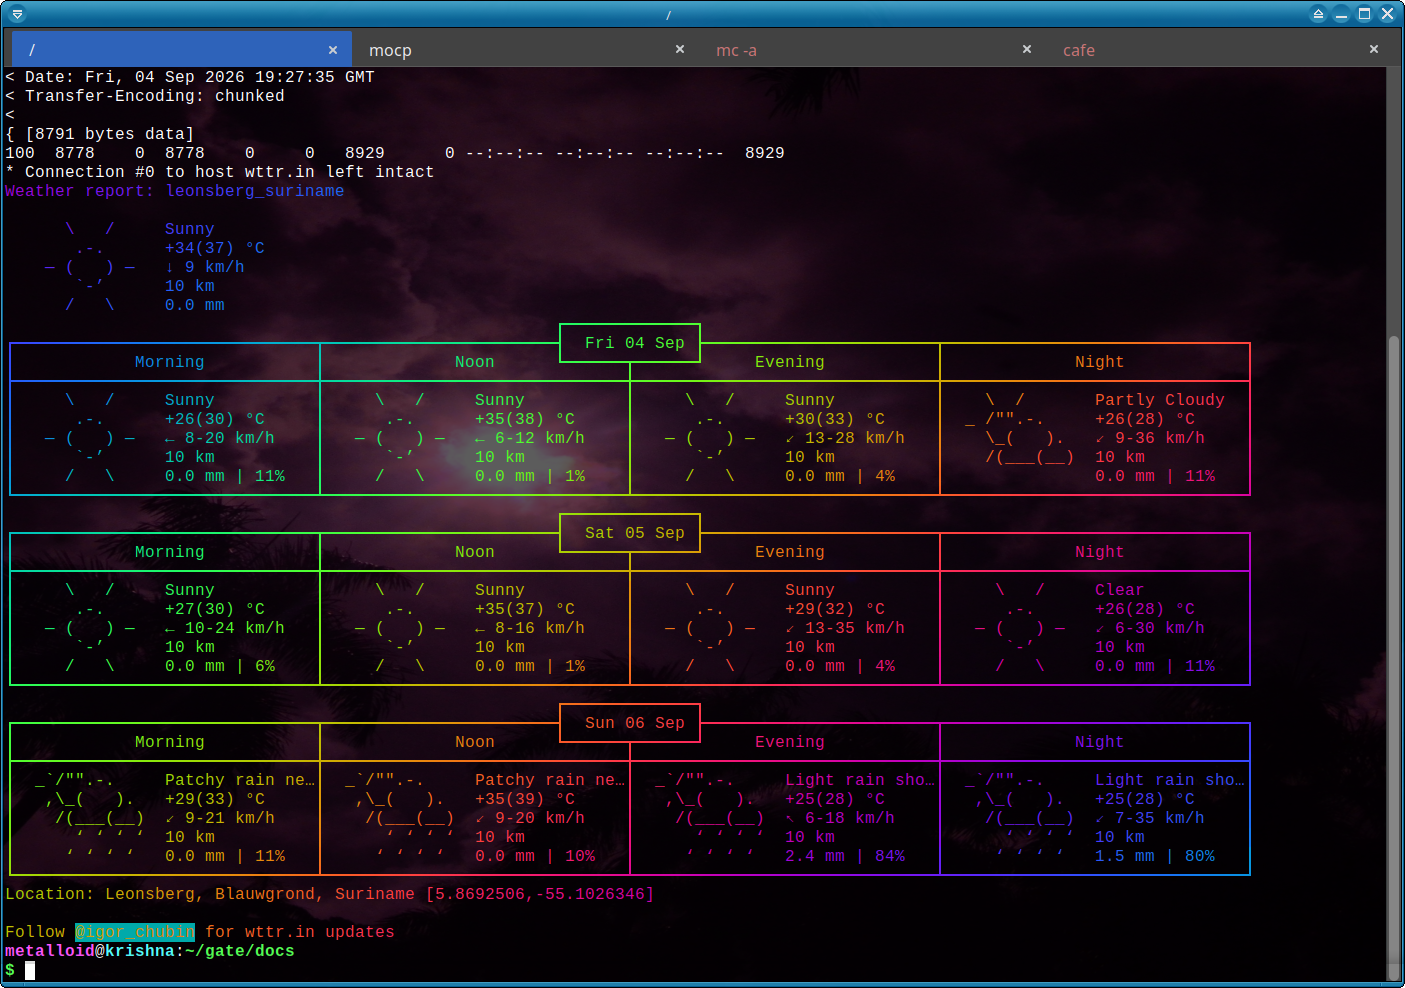The height and width of the screenshot is (988, 1405).
Task: Close the cafe tab
Action: [x=1374, y=49]
